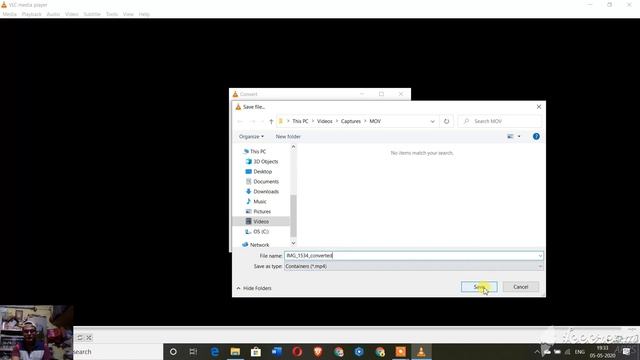Close the Save file dialog
Image resolution: width=640 pixels, height=360 pixels.
point(539,107)
